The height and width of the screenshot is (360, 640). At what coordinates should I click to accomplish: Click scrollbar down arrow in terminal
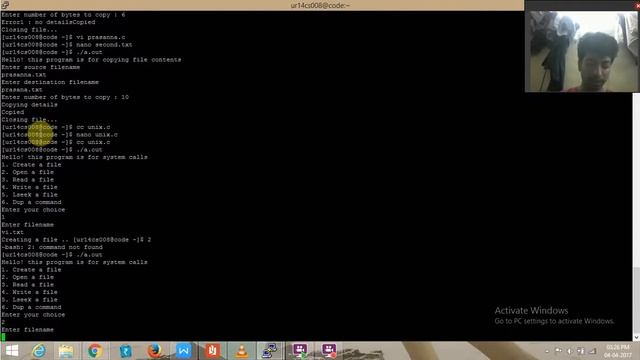click(x=636, y=337)
